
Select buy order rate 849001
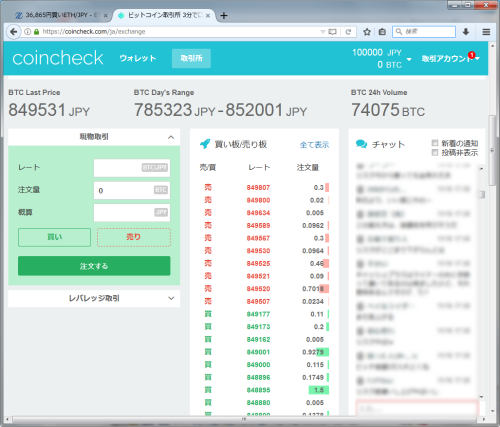(258, 352)
